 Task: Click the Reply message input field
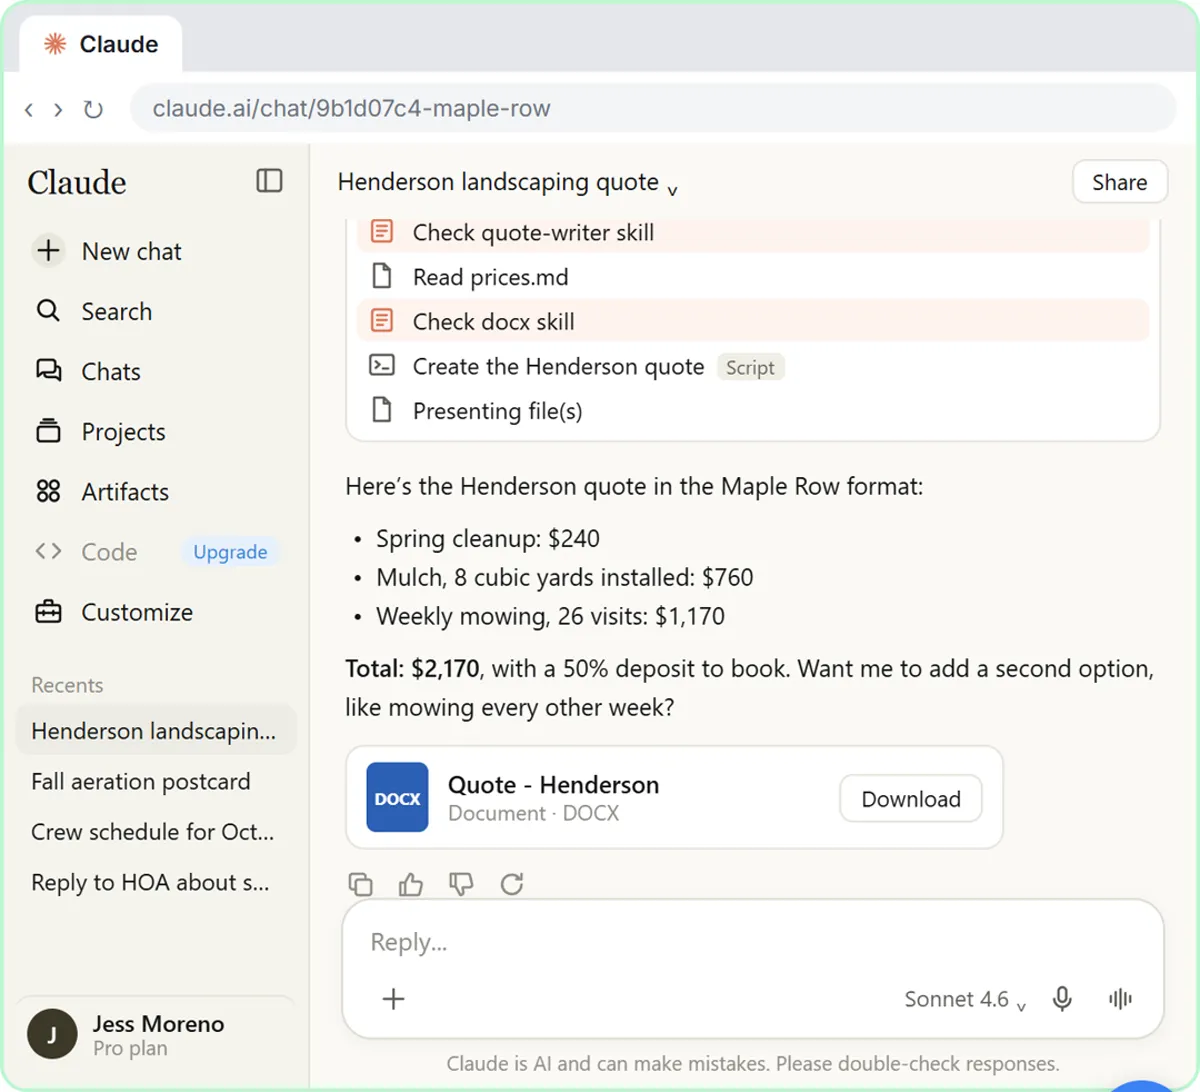tap(753, 942)
